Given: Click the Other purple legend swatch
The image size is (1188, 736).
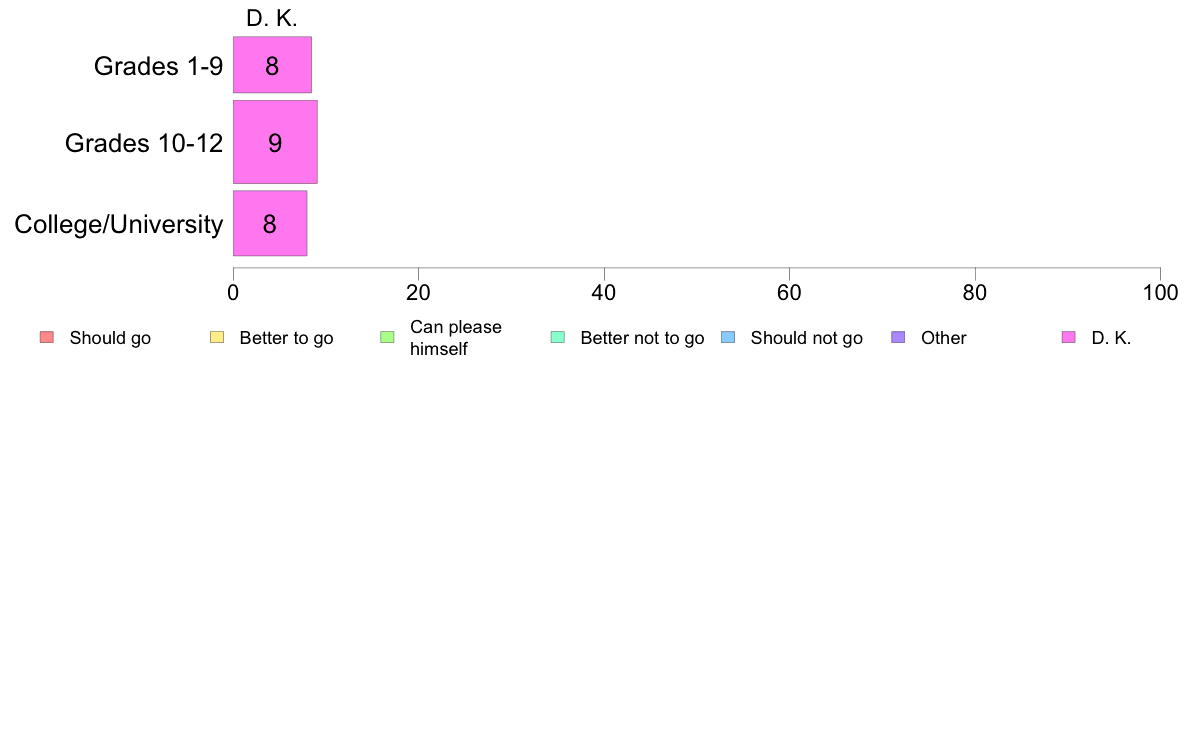Looking at the screenshot, I should [898, 337].
